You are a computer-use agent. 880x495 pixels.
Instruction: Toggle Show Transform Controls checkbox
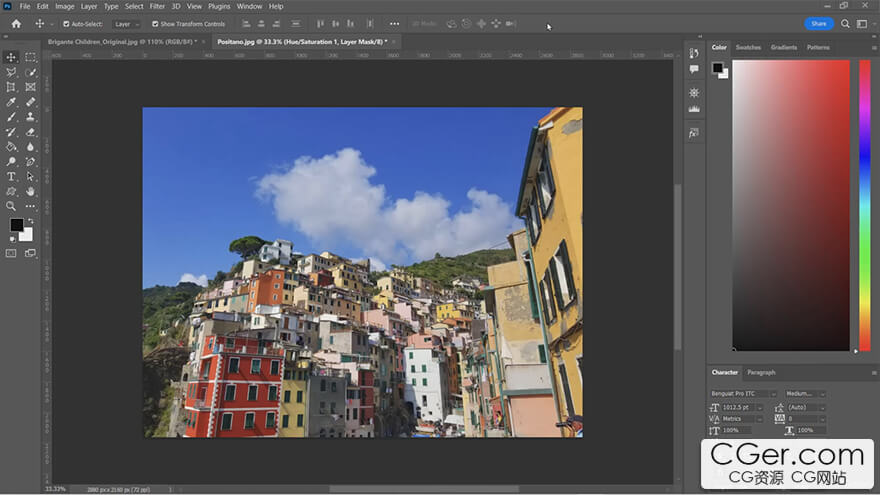pyautogui.click(x=155, y=24)
